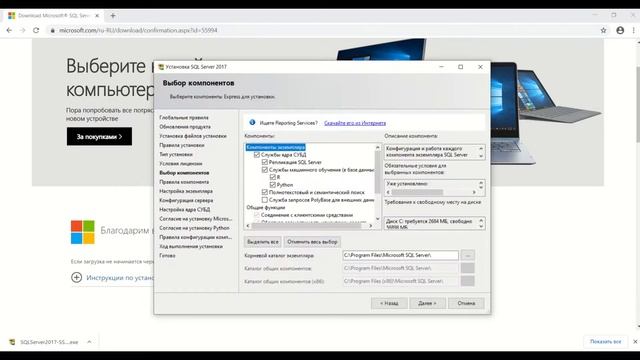Click Условия лицензии step in sidebar
The width and height of the screenshot is (640, 360).
click(x=180, y=163)
